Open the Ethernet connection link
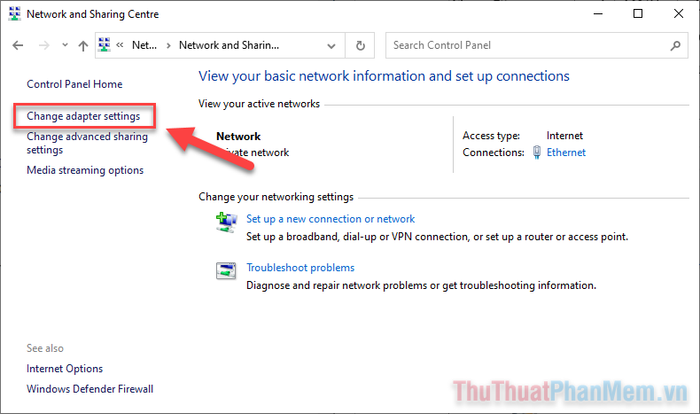Image resolution: width=700 pixels, height=414 pixels. click(566, 152)
